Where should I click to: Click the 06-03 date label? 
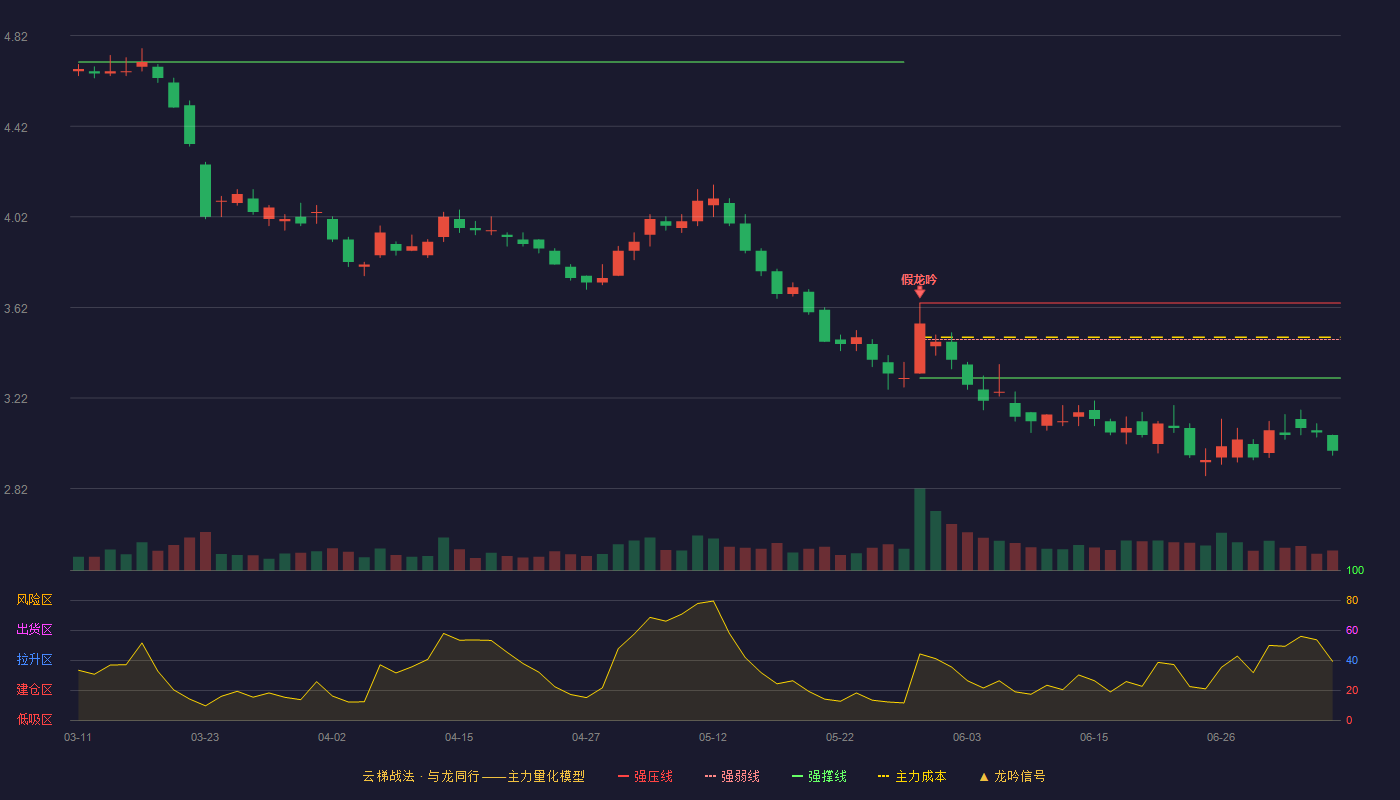point(967,737)
